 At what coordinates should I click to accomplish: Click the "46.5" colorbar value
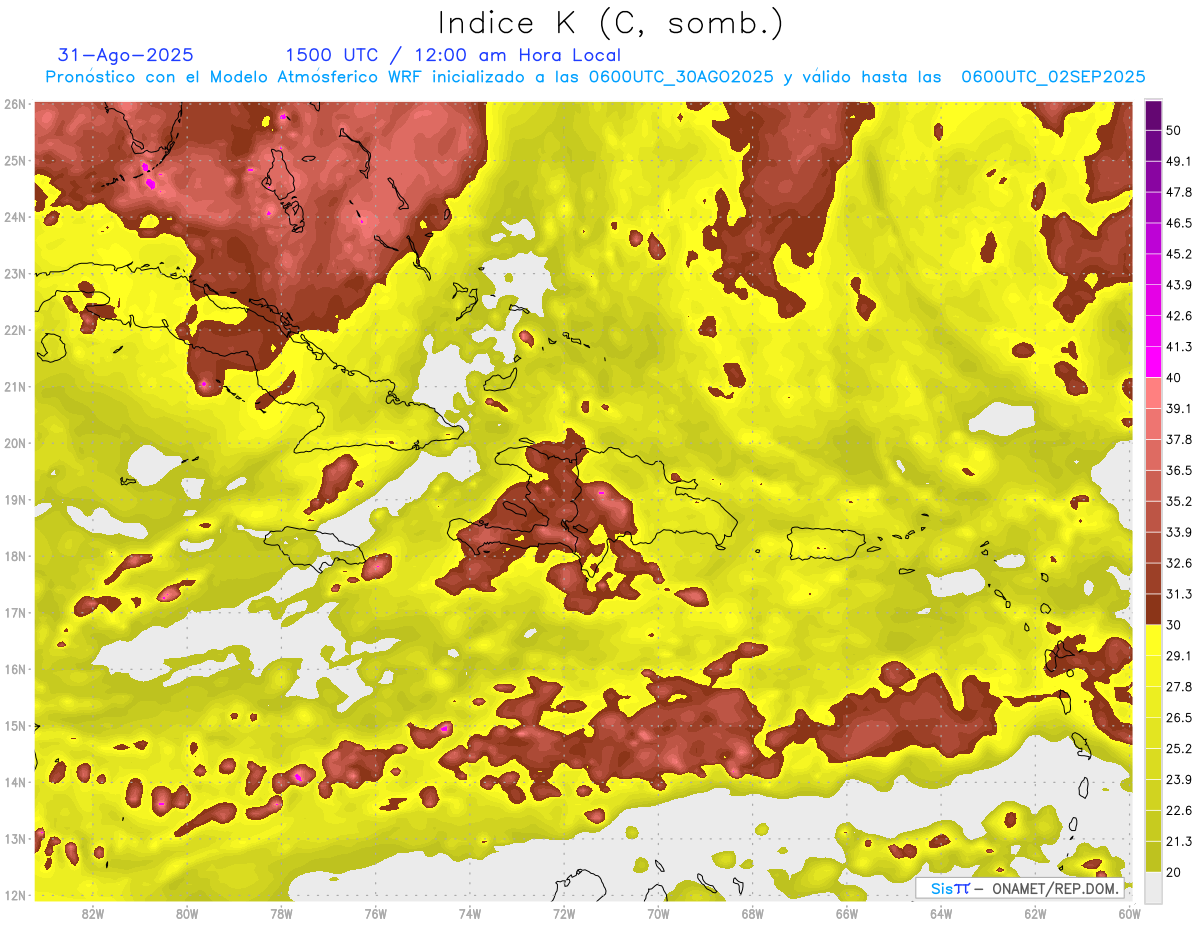click(1178, 223)
